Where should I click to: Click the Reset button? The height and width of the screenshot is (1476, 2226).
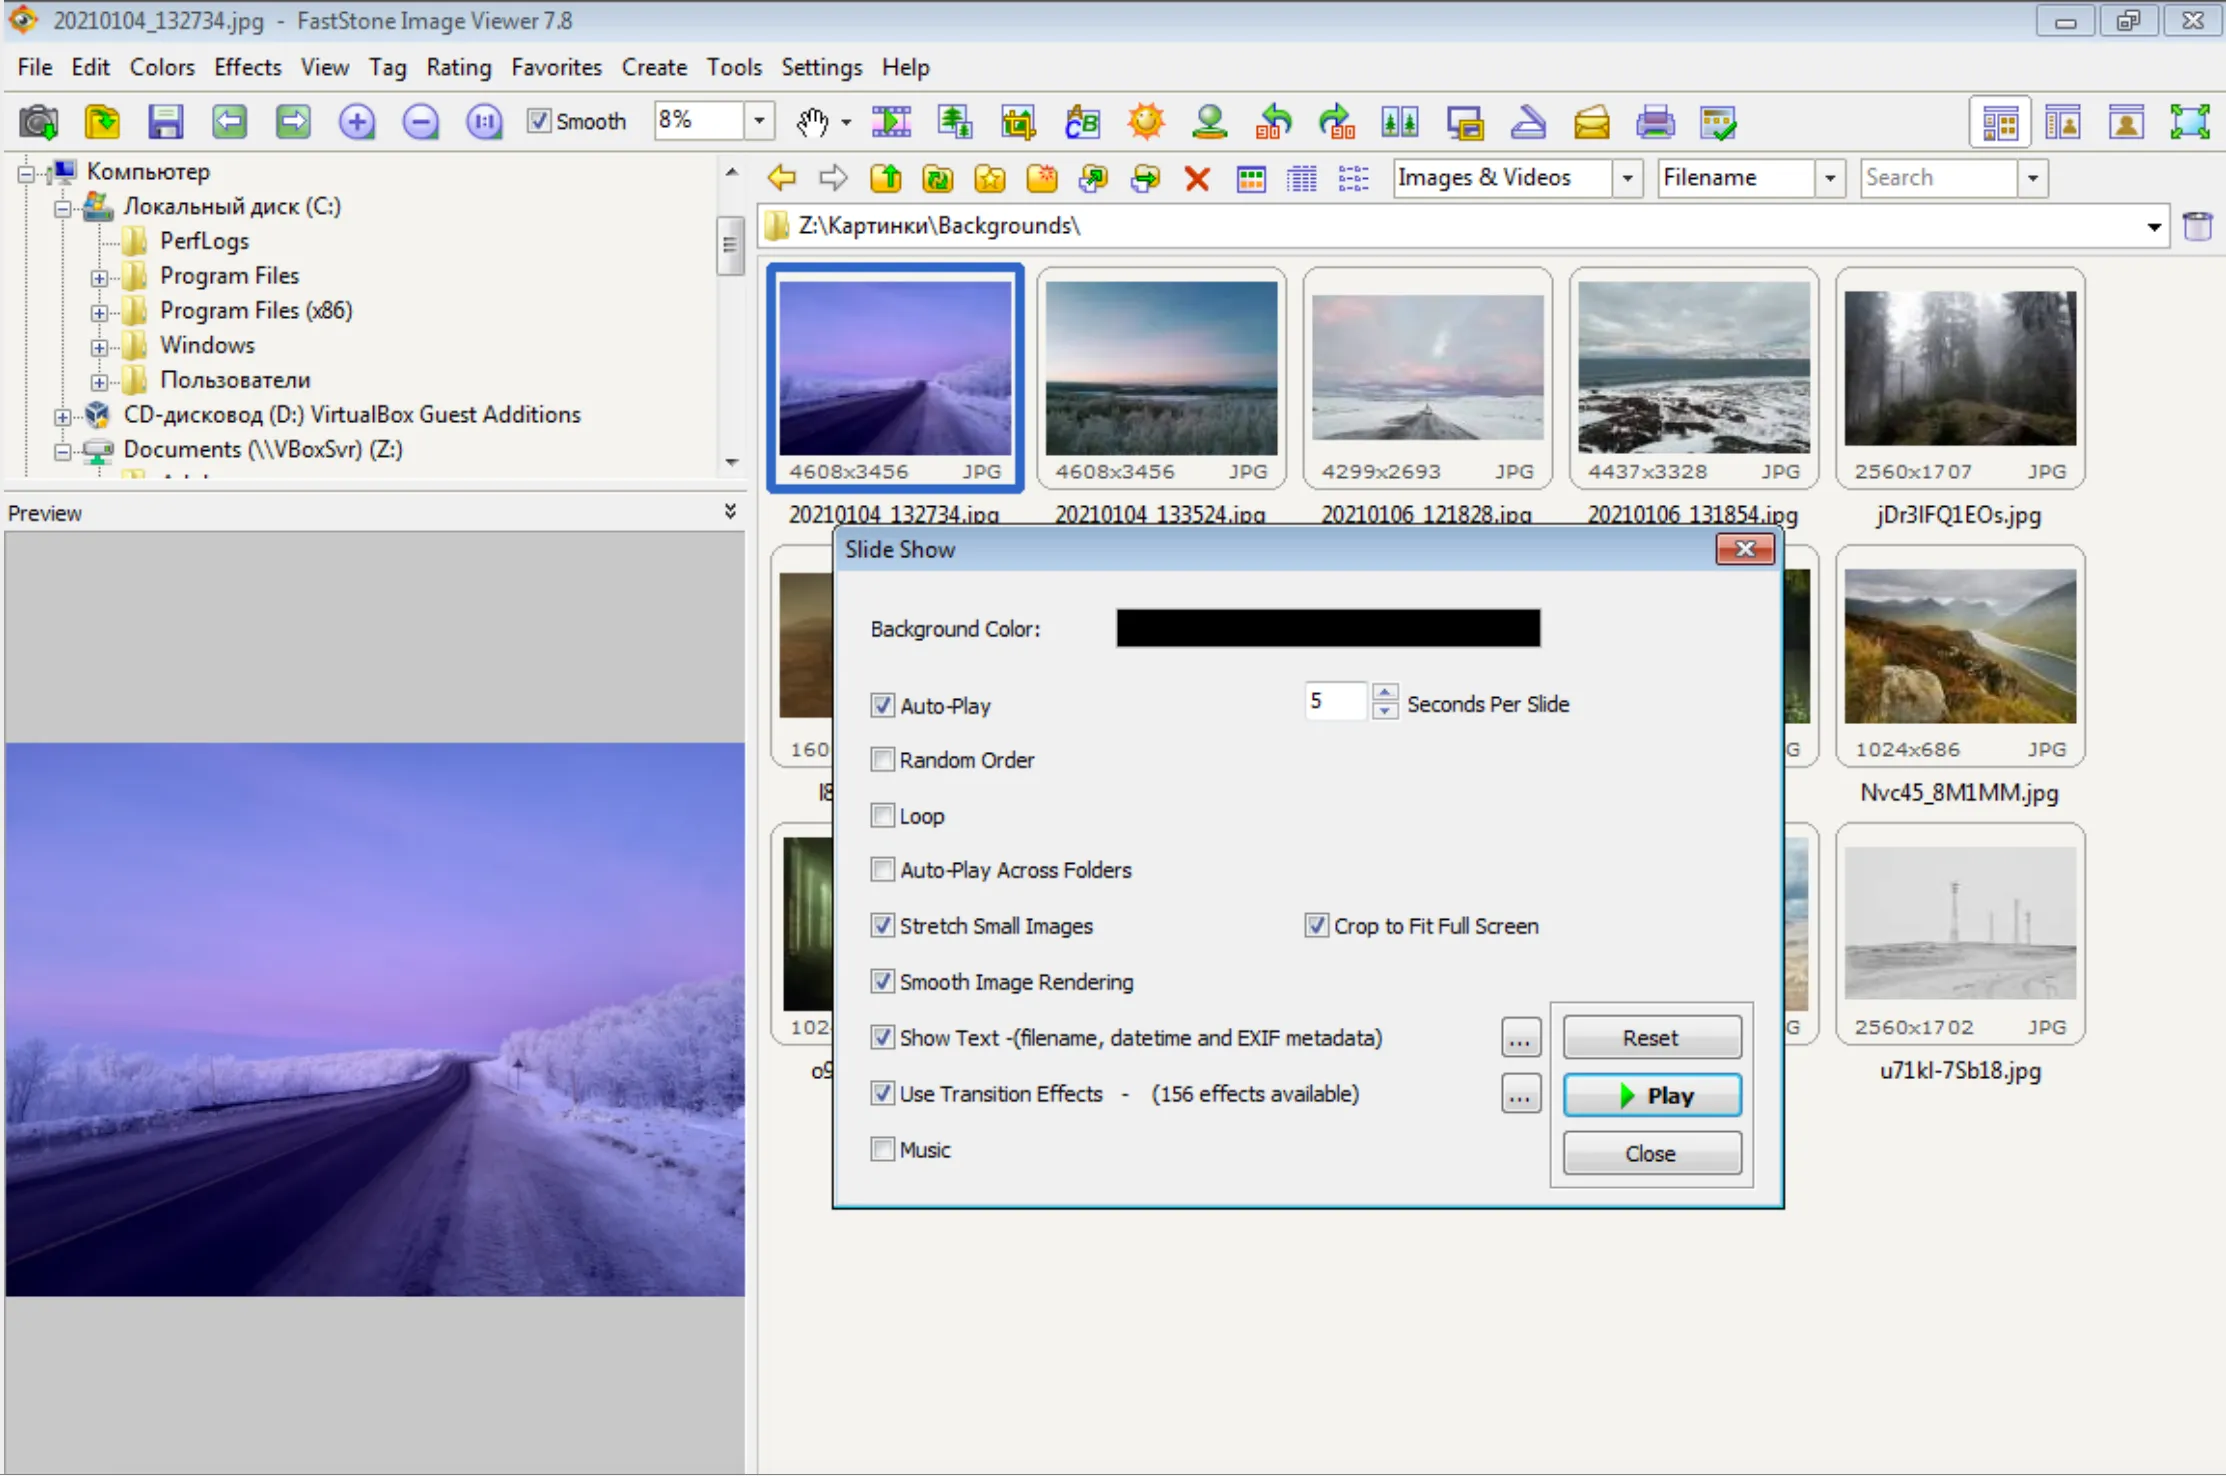coord(1651,1038)
